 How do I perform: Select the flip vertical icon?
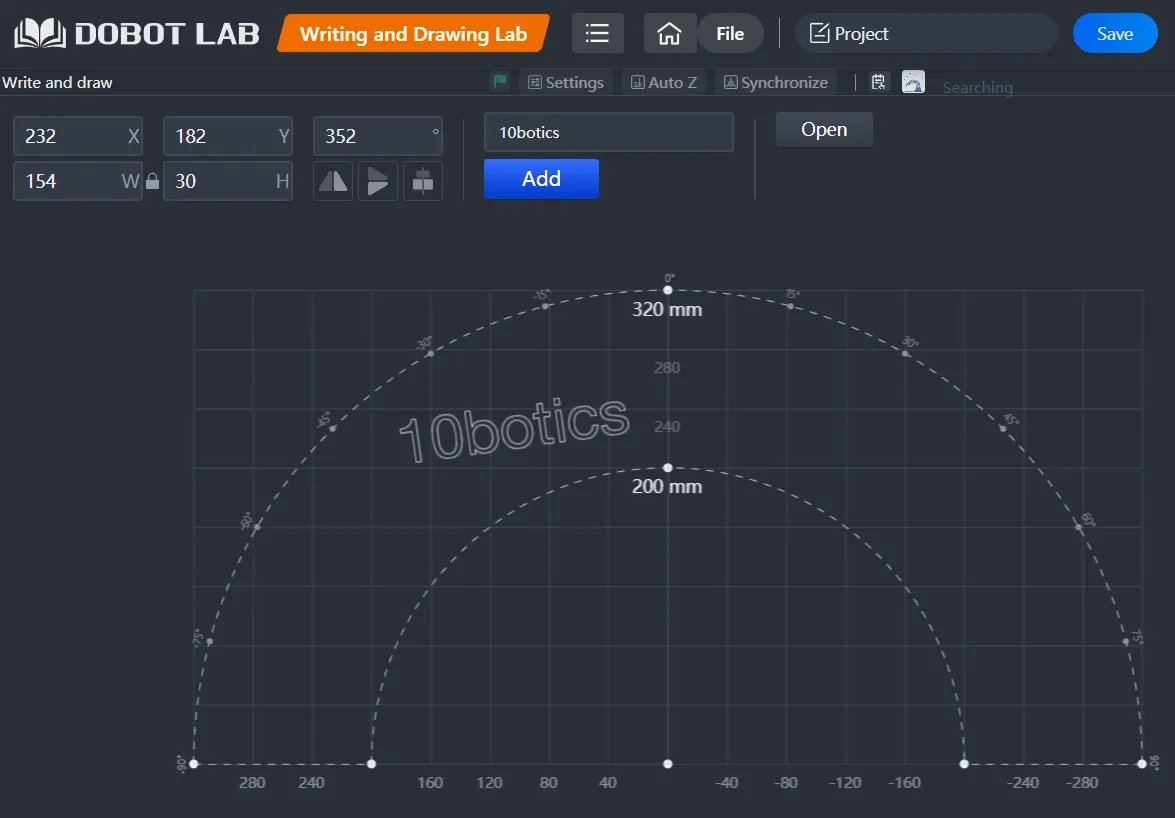click(x=378, y=181)
